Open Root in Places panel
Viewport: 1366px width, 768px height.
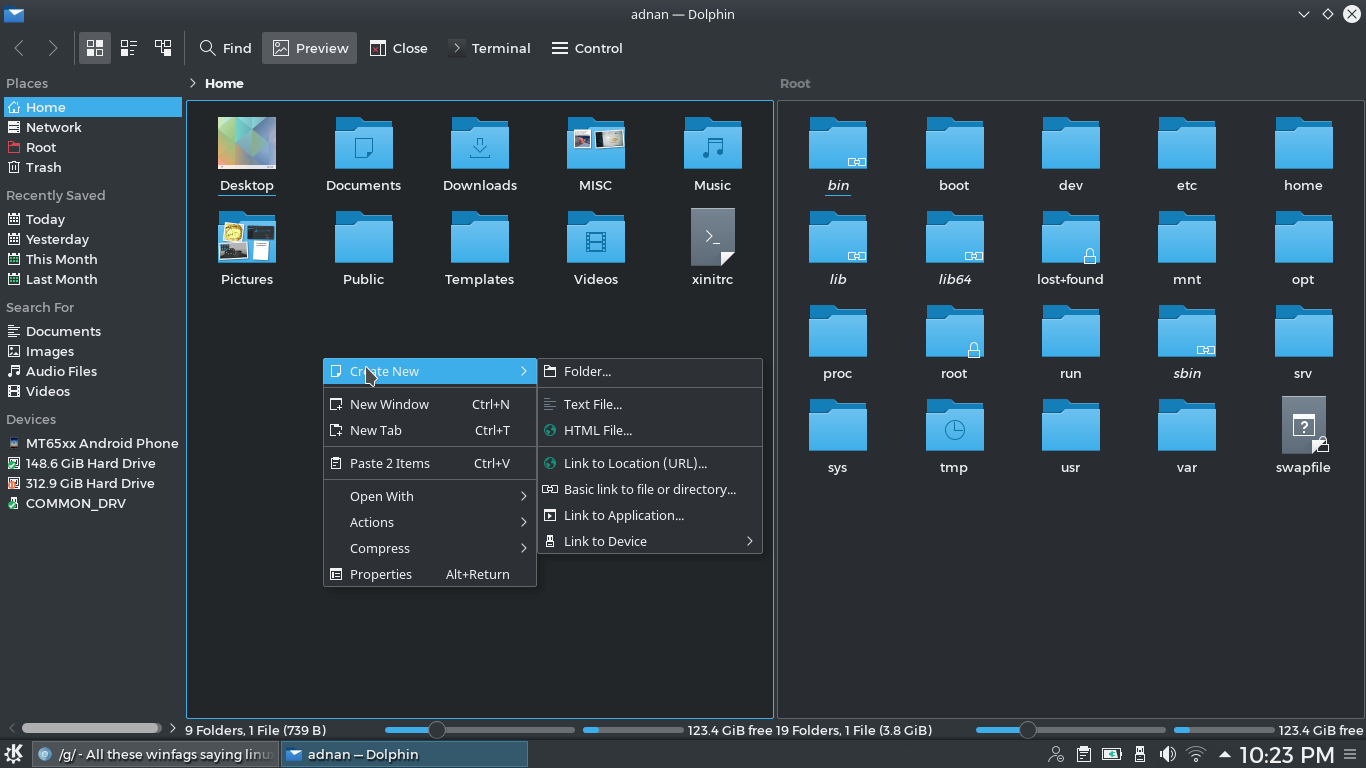pos(92,147)
